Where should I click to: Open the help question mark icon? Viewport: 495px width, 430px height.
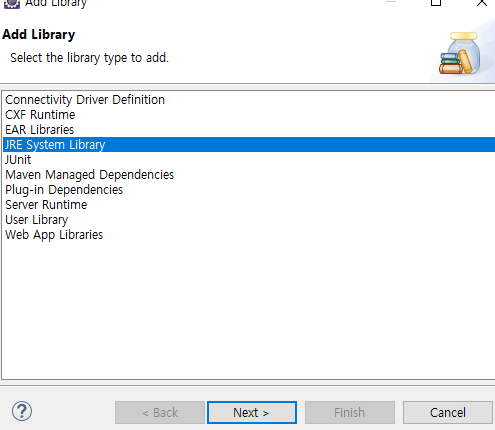click(22, 411)
